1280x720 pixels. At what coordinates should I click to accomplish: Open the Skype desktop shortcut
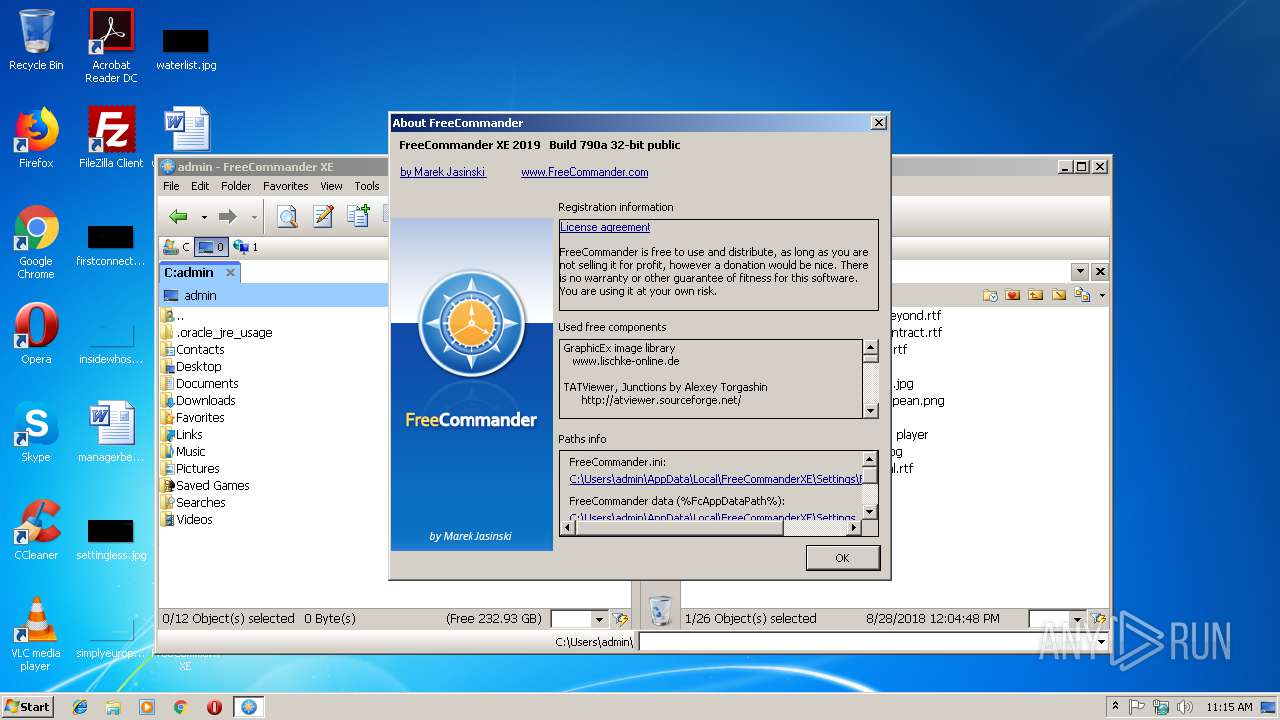click(36, 432)
